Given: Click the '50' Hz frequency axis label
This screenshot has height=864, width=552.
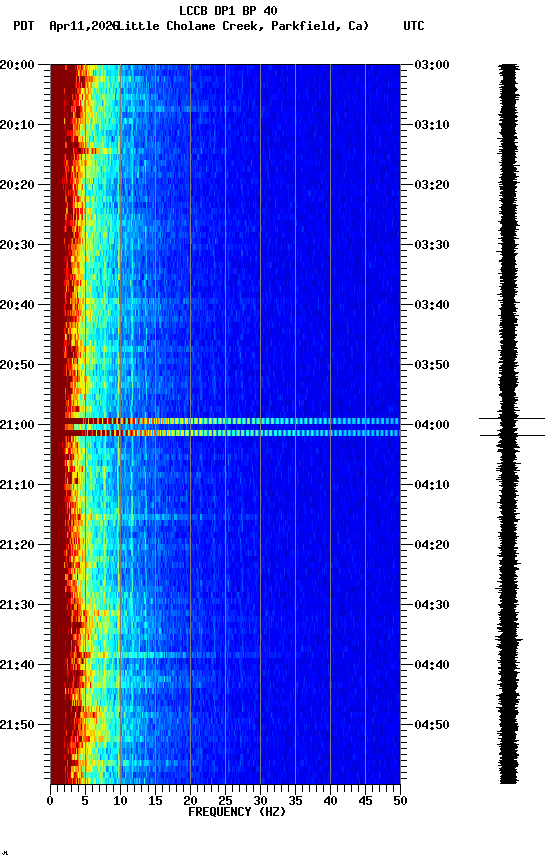Looking at the screenshot, I should [x=400, y=801].
